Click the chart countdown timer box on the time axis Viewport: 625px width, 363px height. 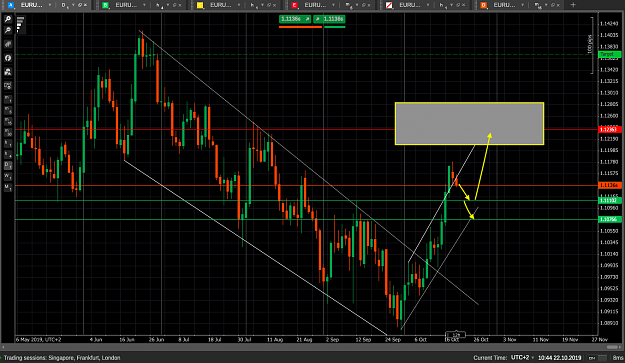(x=455, y=335)
